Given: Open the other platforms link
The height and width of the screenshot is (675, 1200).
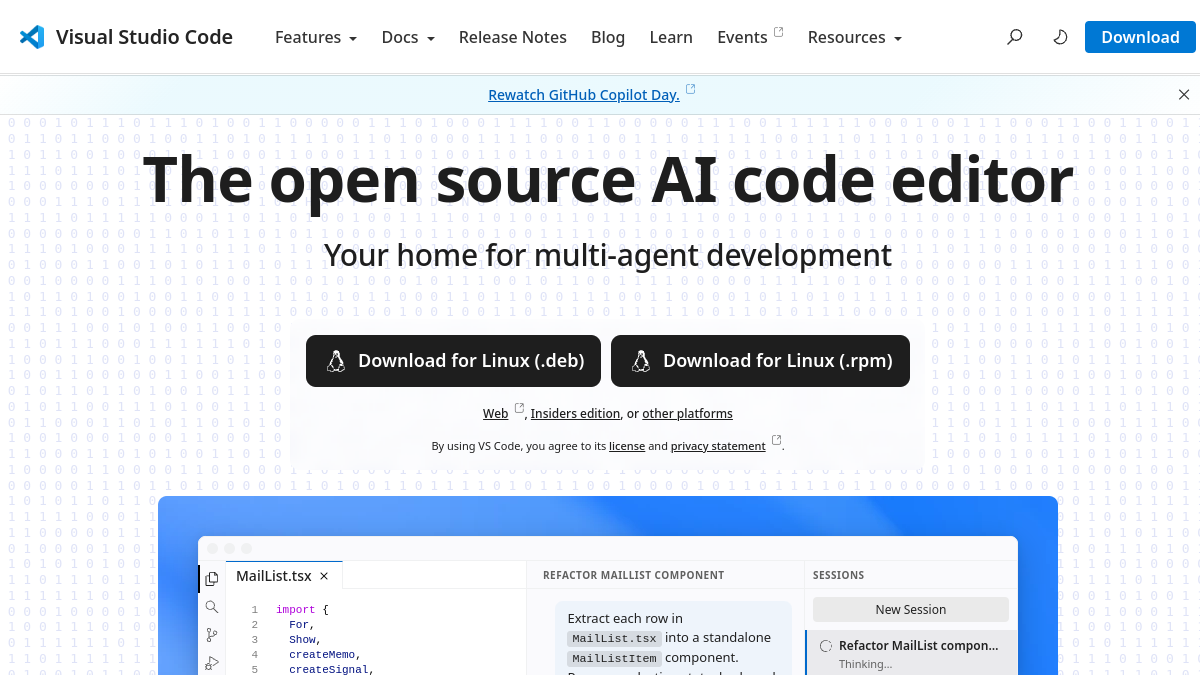Looking at the screenshot, I should click(x=687, y=414).
